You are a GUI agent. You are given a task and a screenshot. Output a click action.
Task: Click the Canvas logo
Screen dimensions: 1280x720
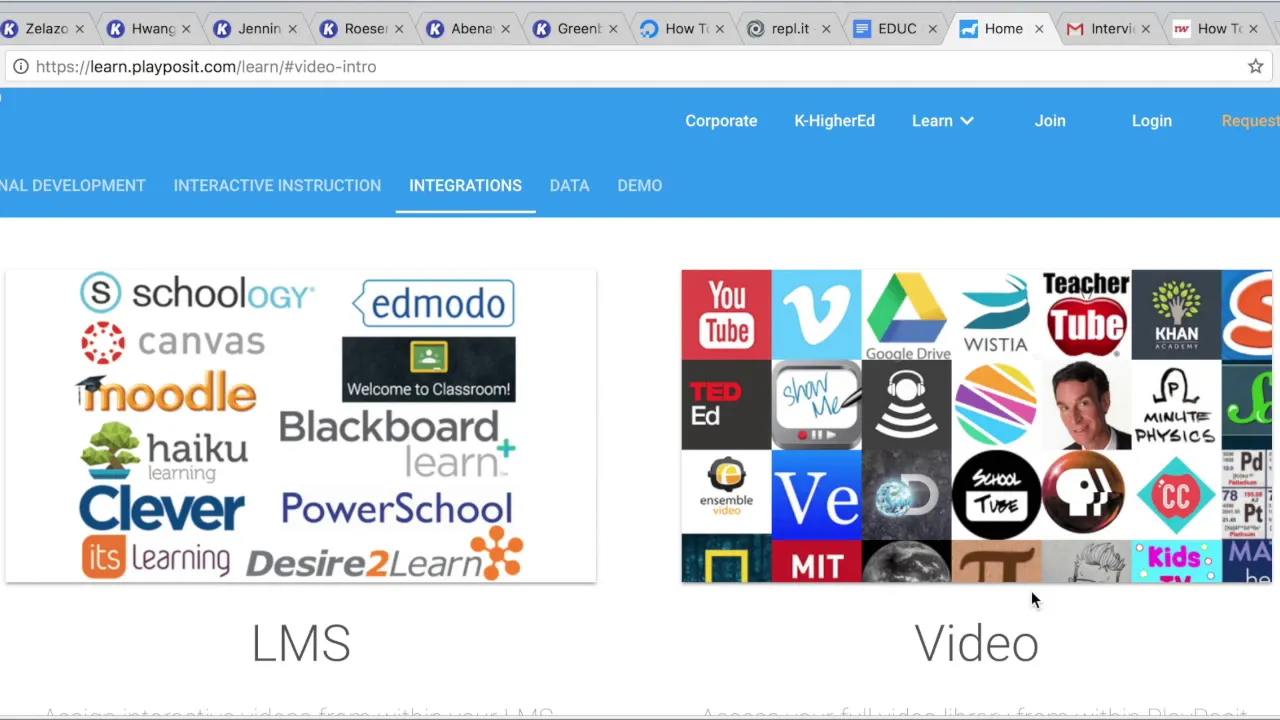pyautogui.click(x=173, y=343)
